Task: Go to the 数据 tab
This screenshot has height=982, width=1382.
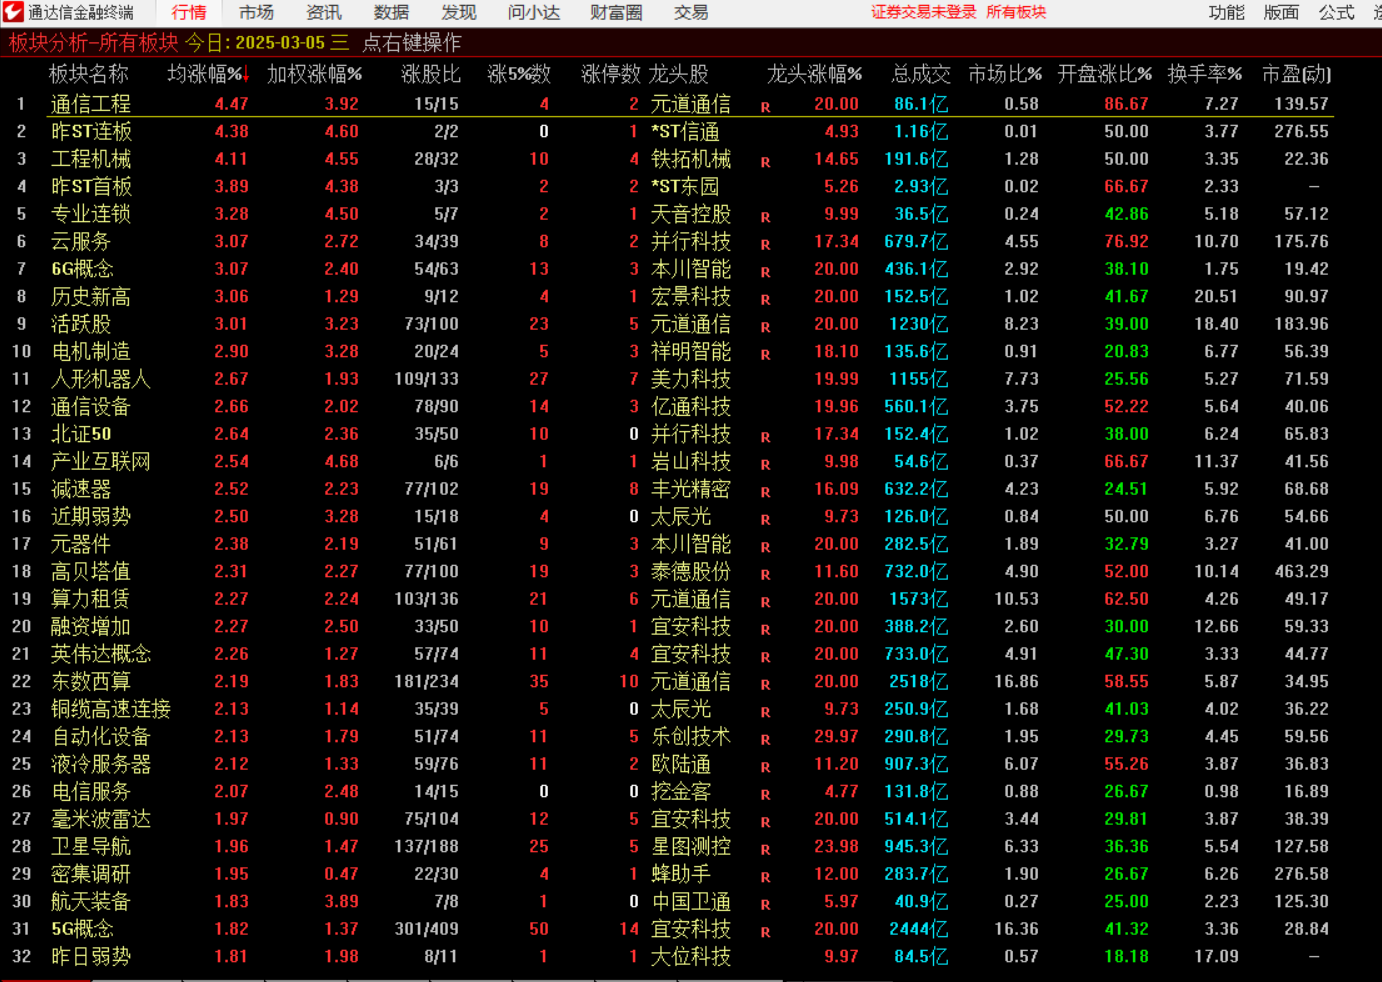Action: pos(391,12)
